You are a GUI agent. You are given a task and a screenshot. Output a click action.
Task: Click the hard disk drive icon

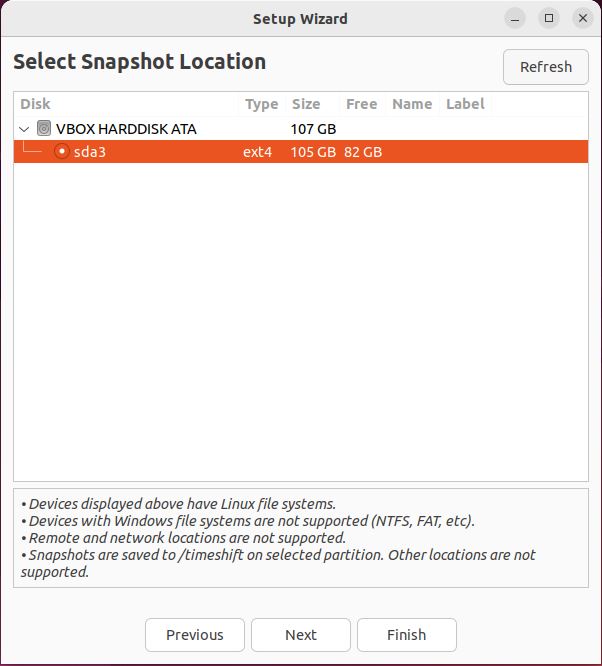pyautogui.click(x=44, y=128)
